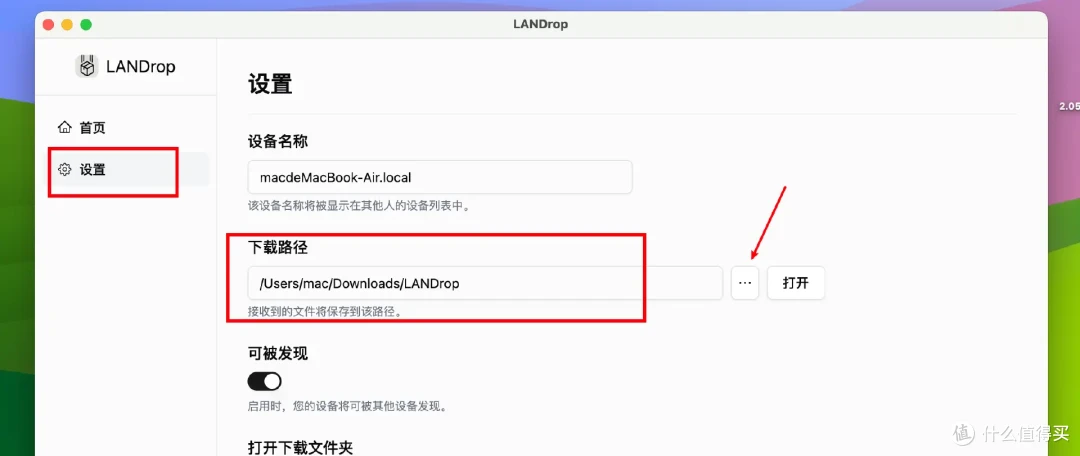1080x456 pixels.
Task: Click the LANDrop box logo icon
Action: 87,66
